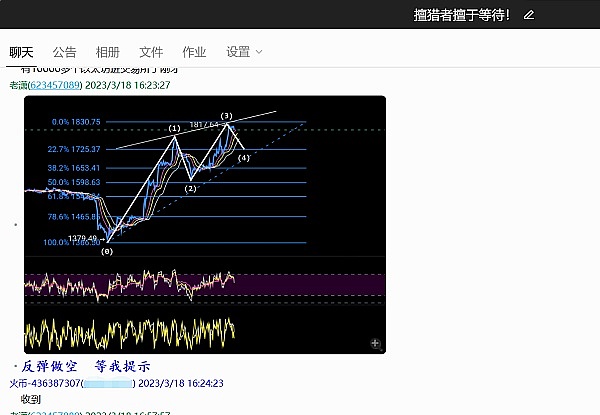The width and height of the screenshot is (600, 415).
Task: Open the 公告 tab
Action: tap(65, 52)
